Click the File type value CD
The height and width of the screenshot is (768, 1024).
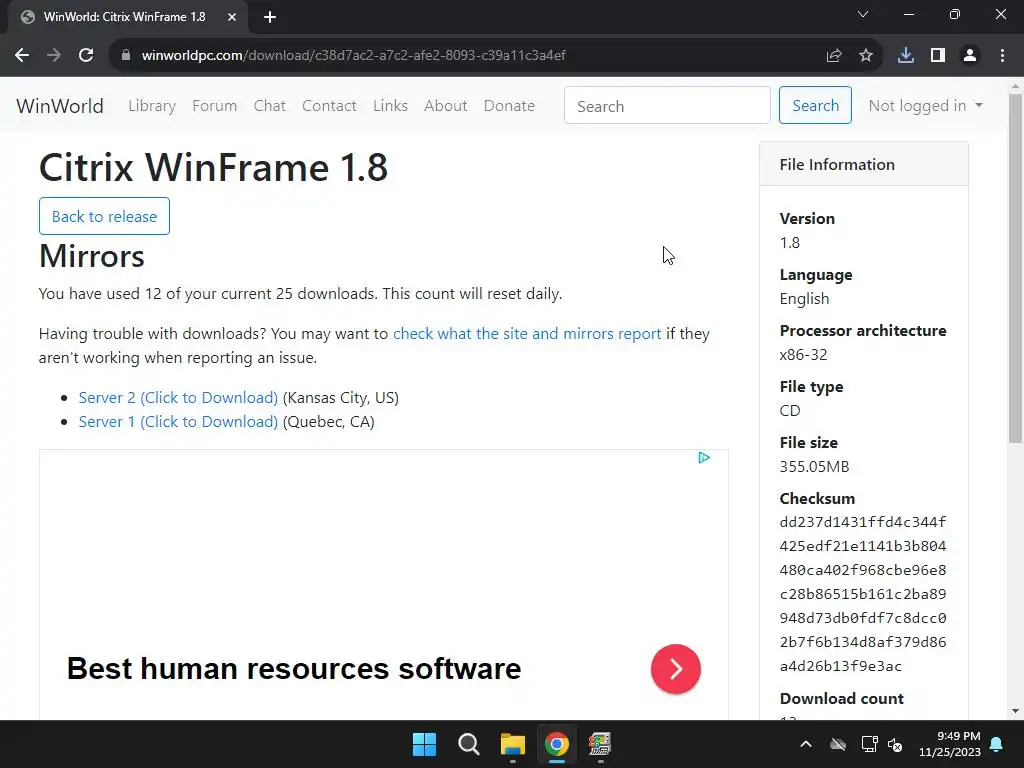(790, 411)
